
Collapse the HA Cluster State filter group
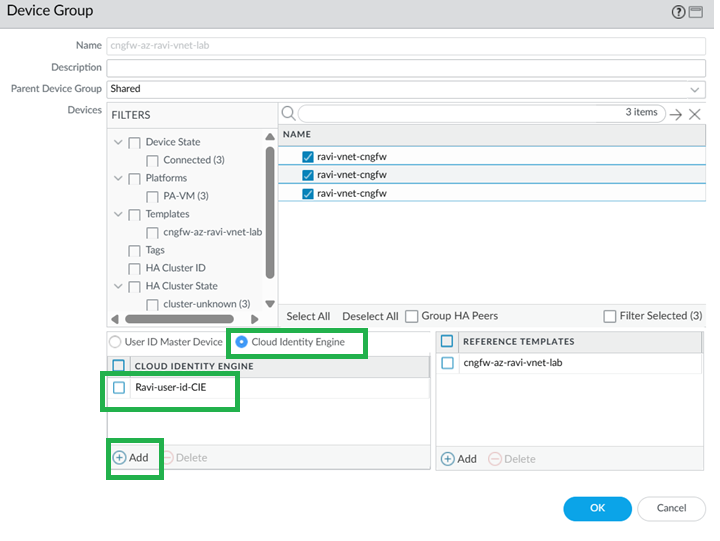click(118, 286)
